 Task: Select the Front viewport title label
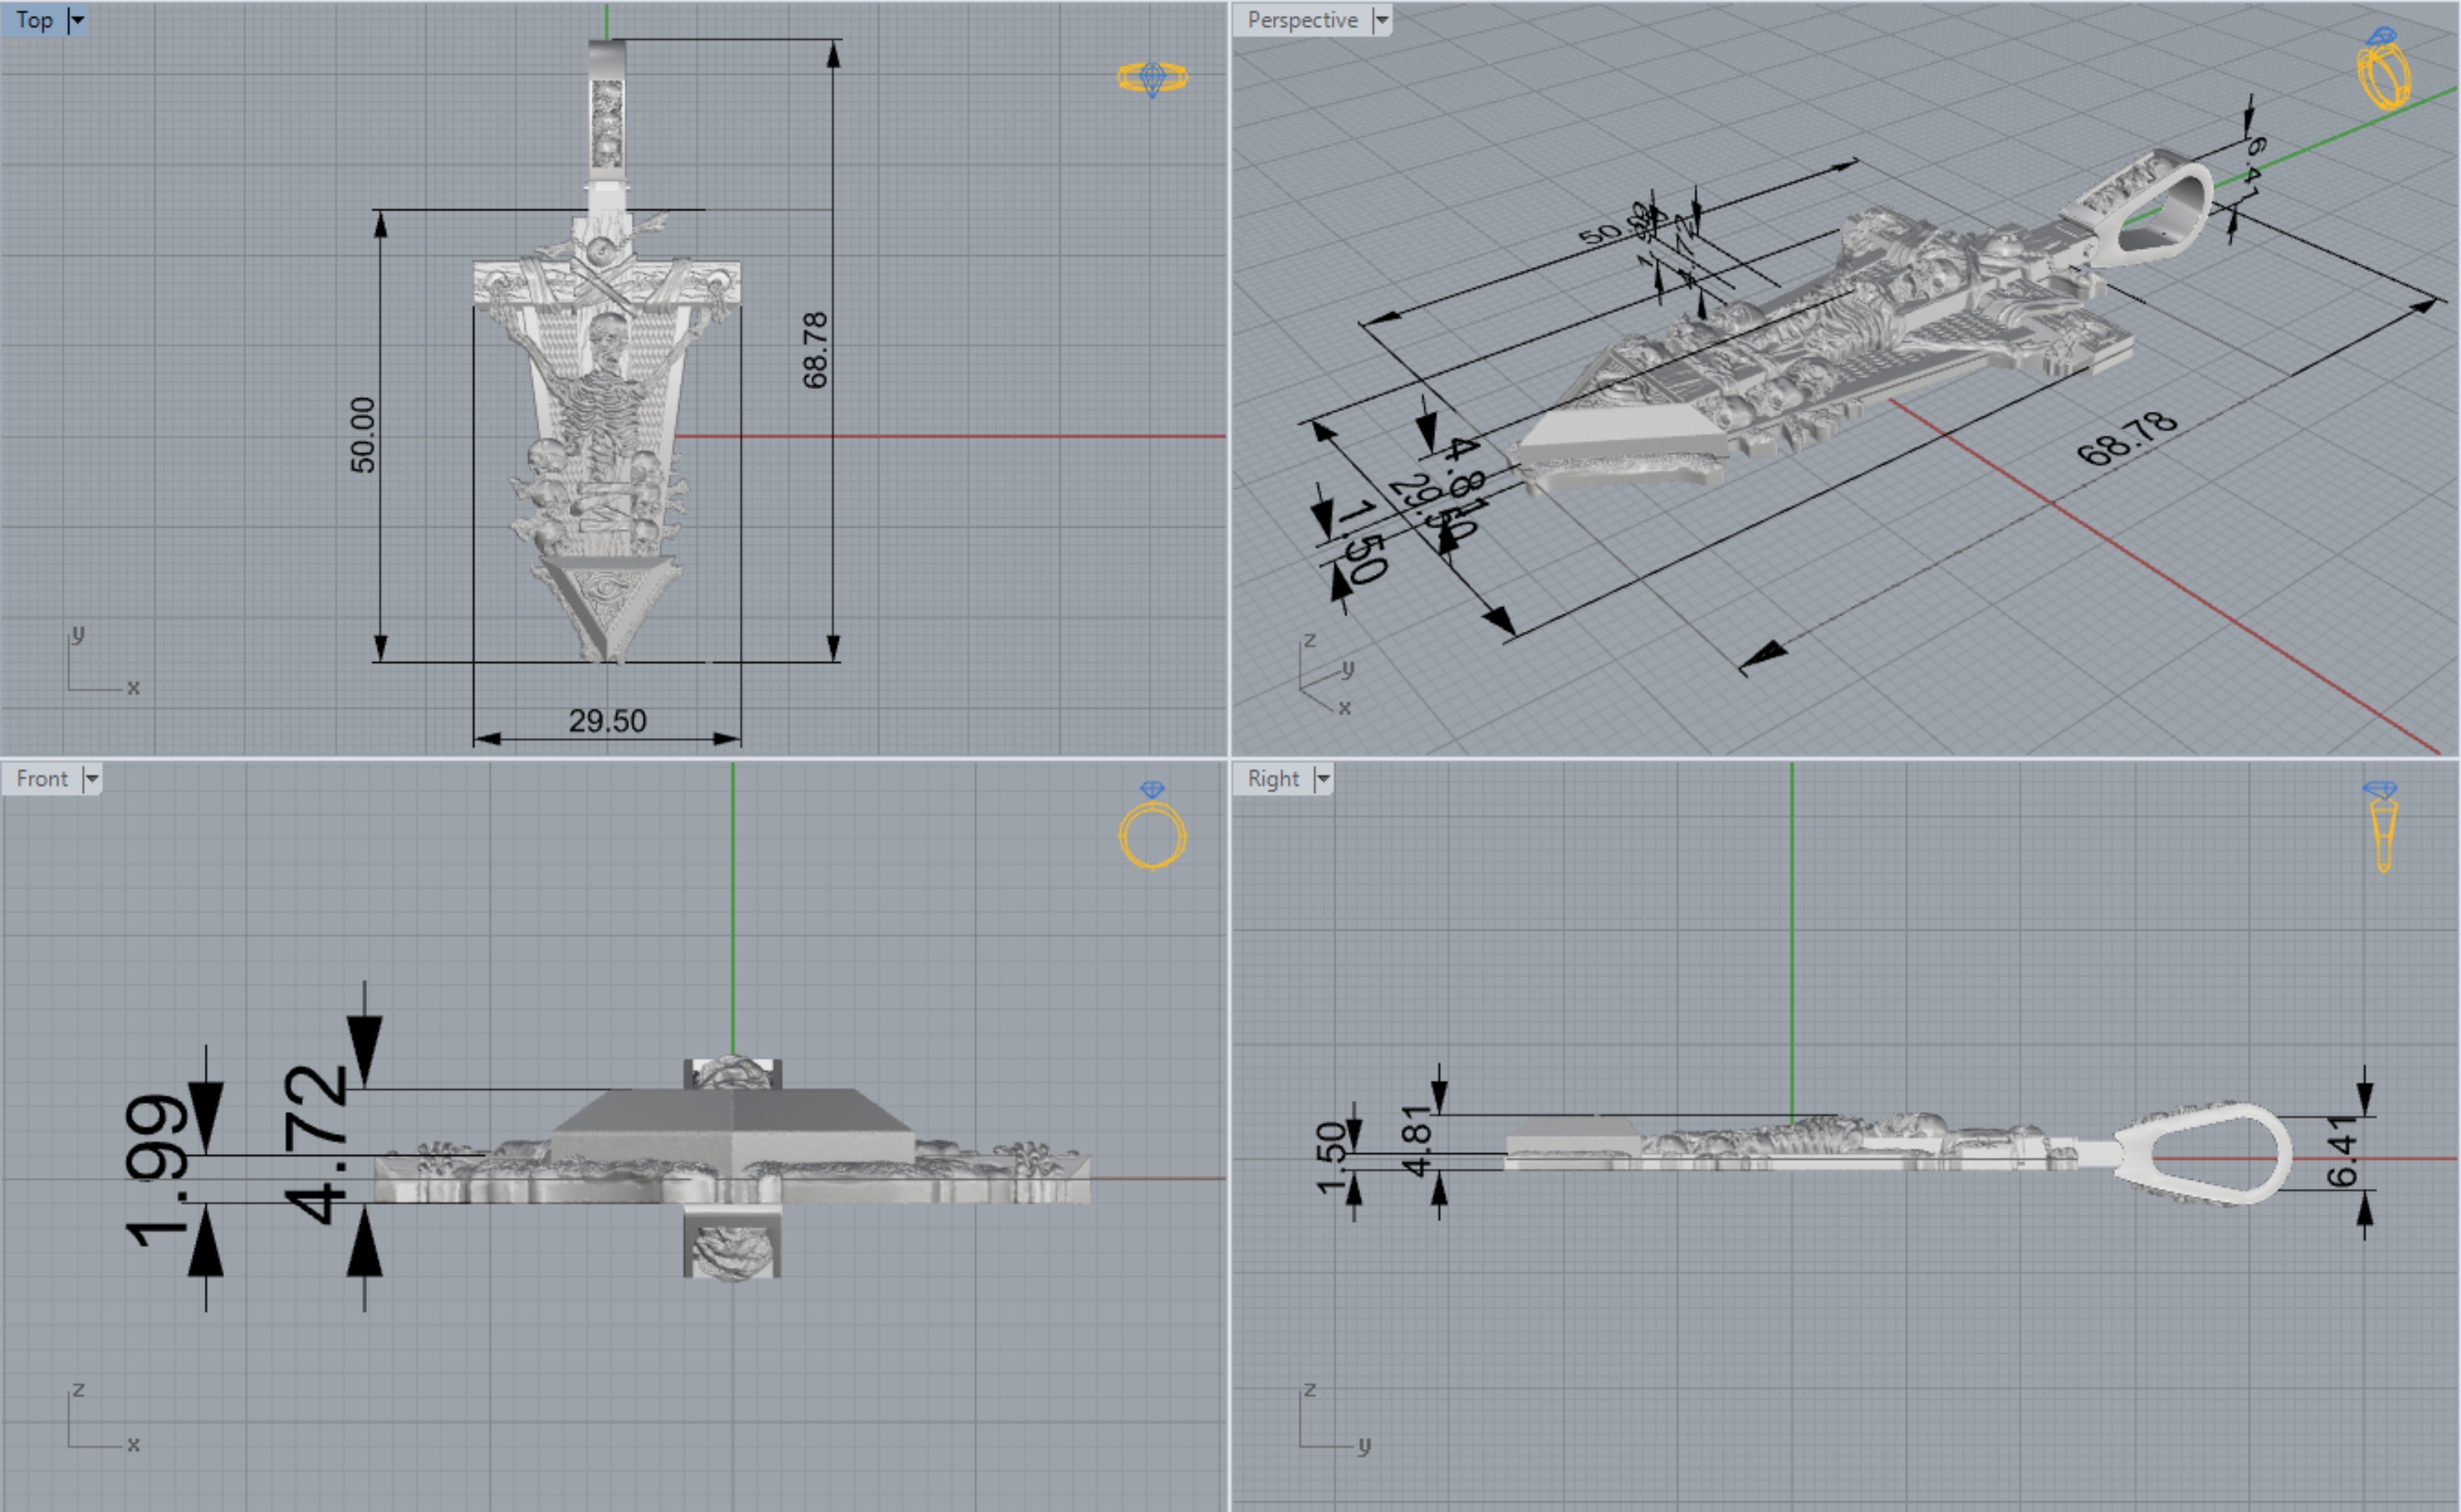point(42,779)
